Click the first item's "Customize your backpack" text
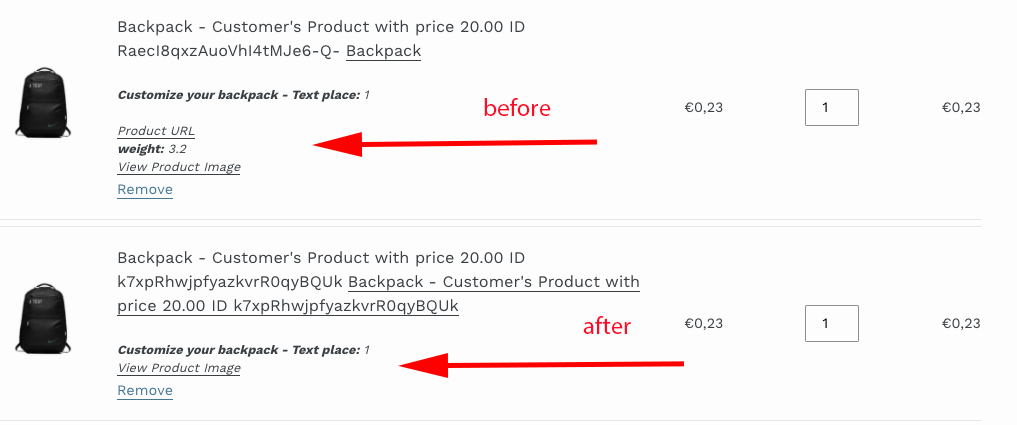Image resolution: width=1017 pixels, height=425 pixels. 238,96
